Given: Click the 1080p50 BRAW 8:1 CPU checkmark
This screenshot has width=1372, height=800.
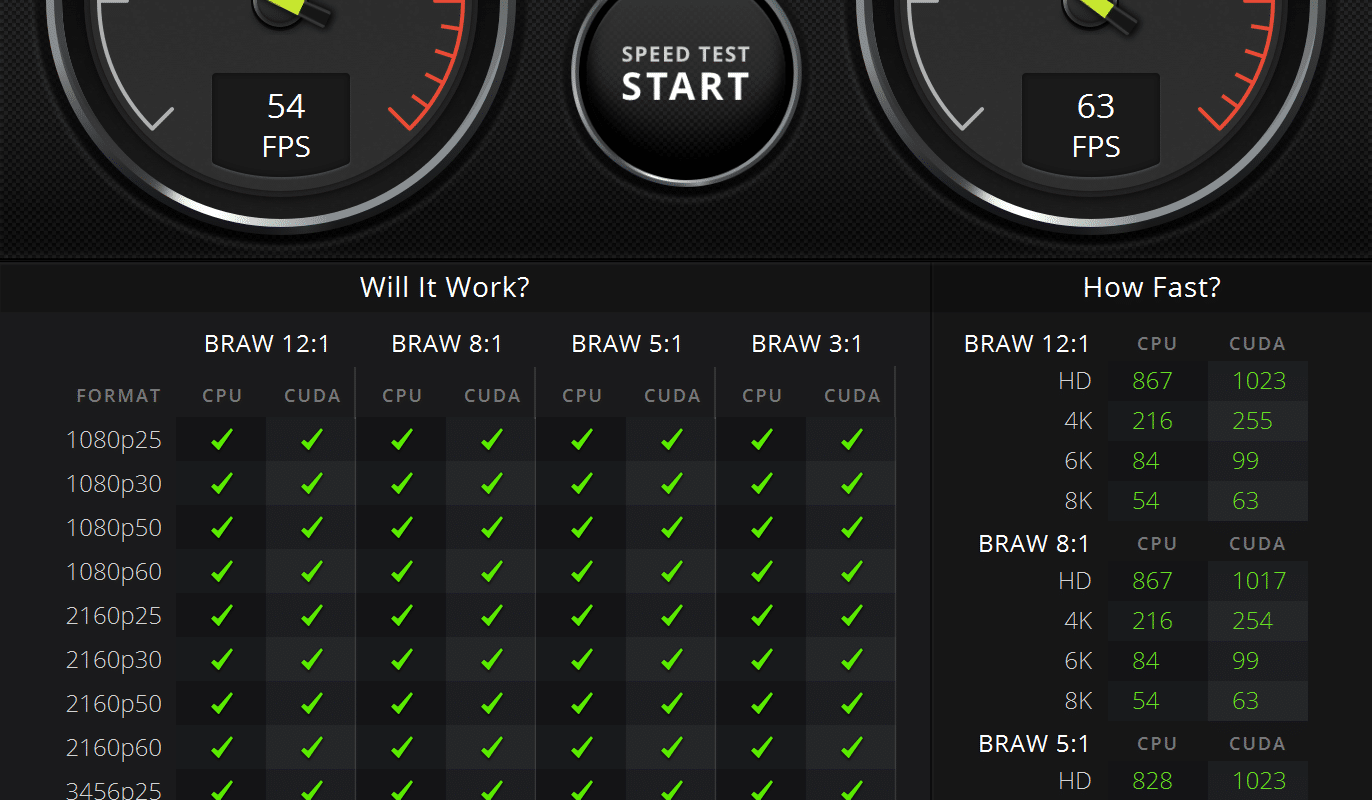Looking at the screenshot, I should [402, 527].
